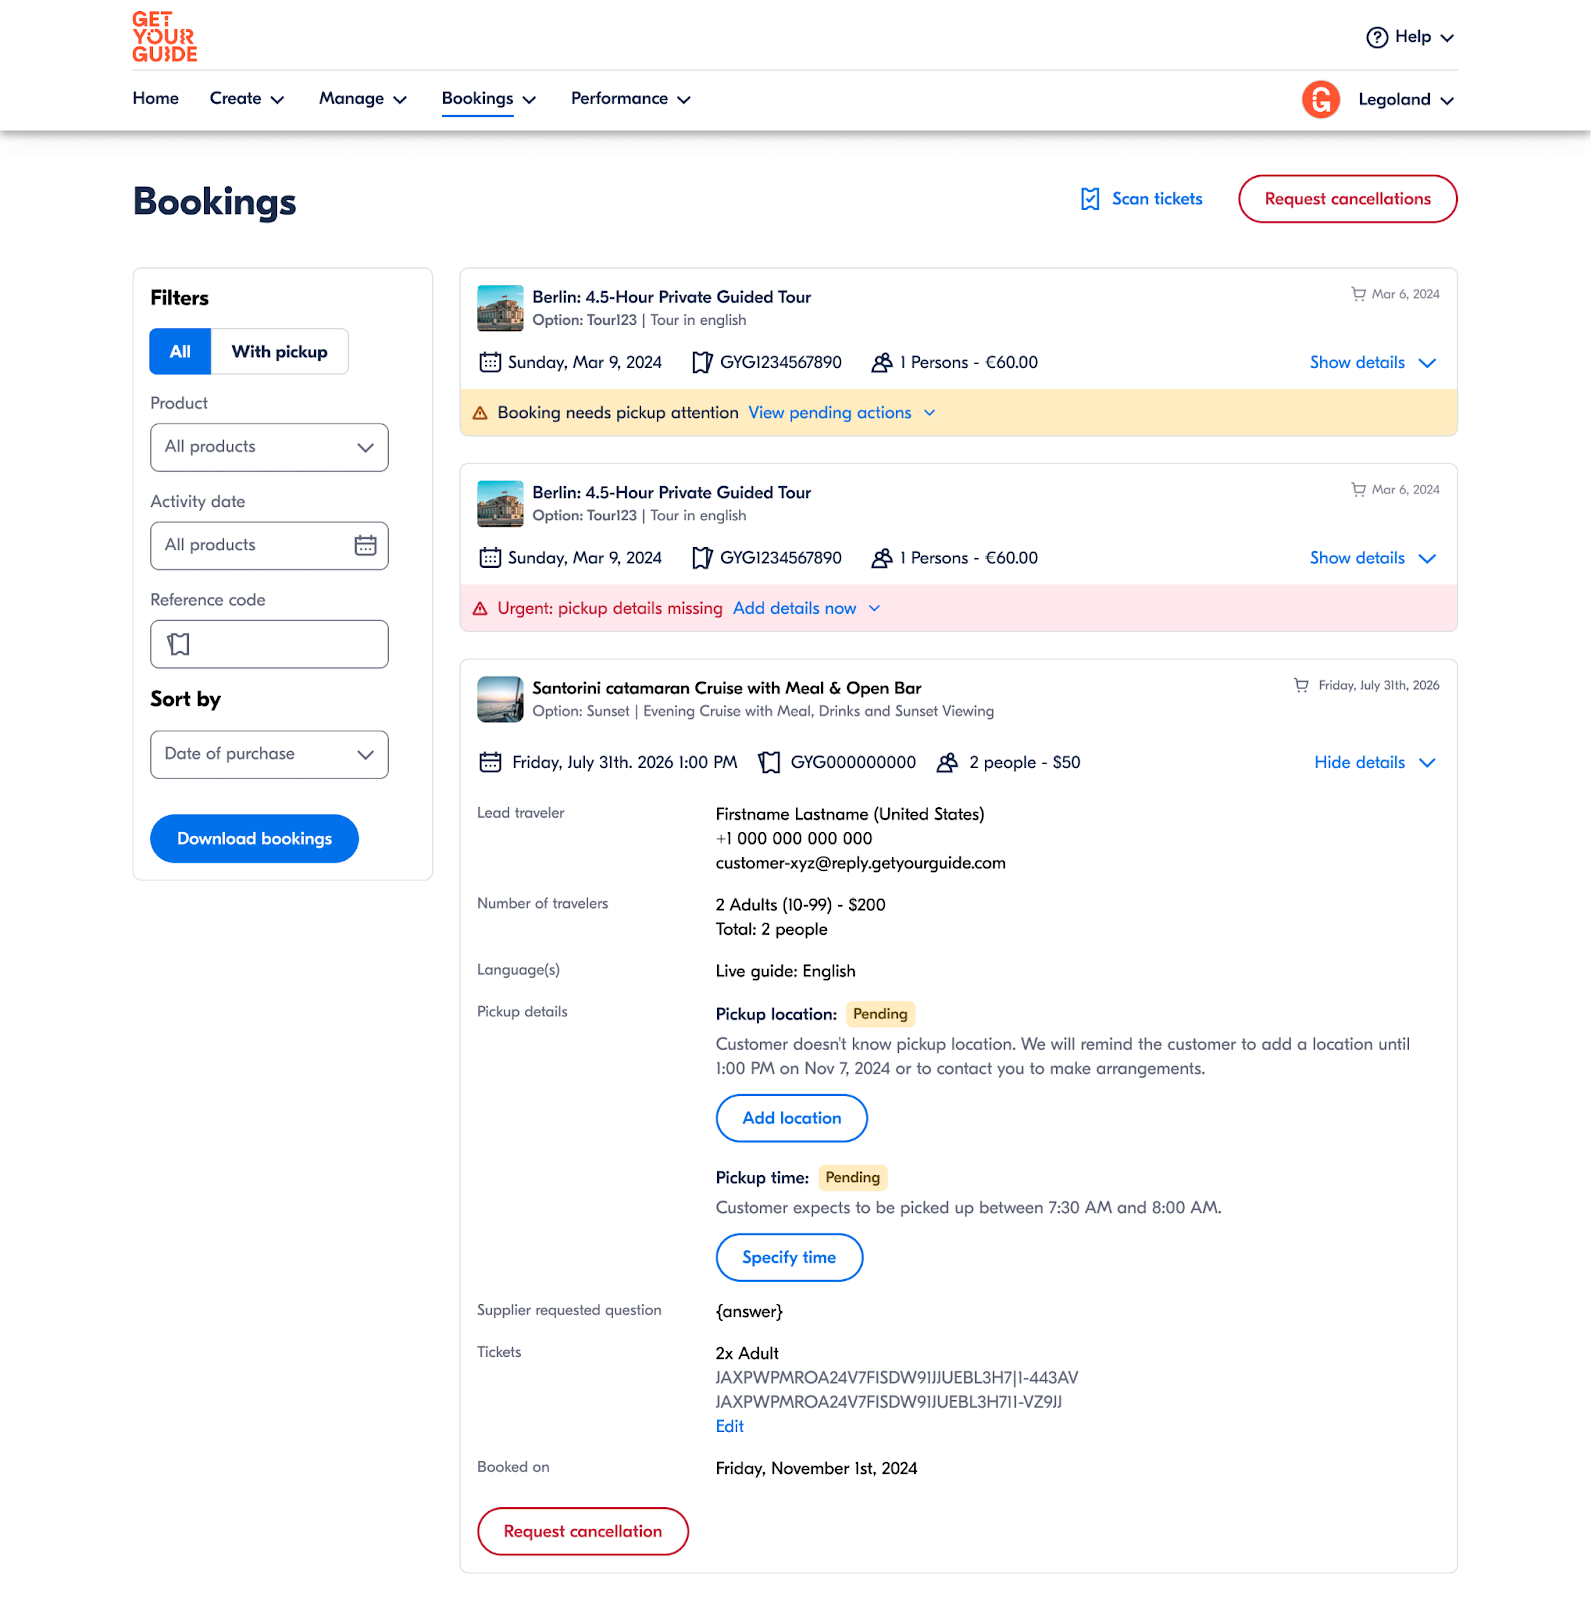Open the Sort by Date of purchase dropdown
Viewport: 1591px width, 1600px height.
269,754
